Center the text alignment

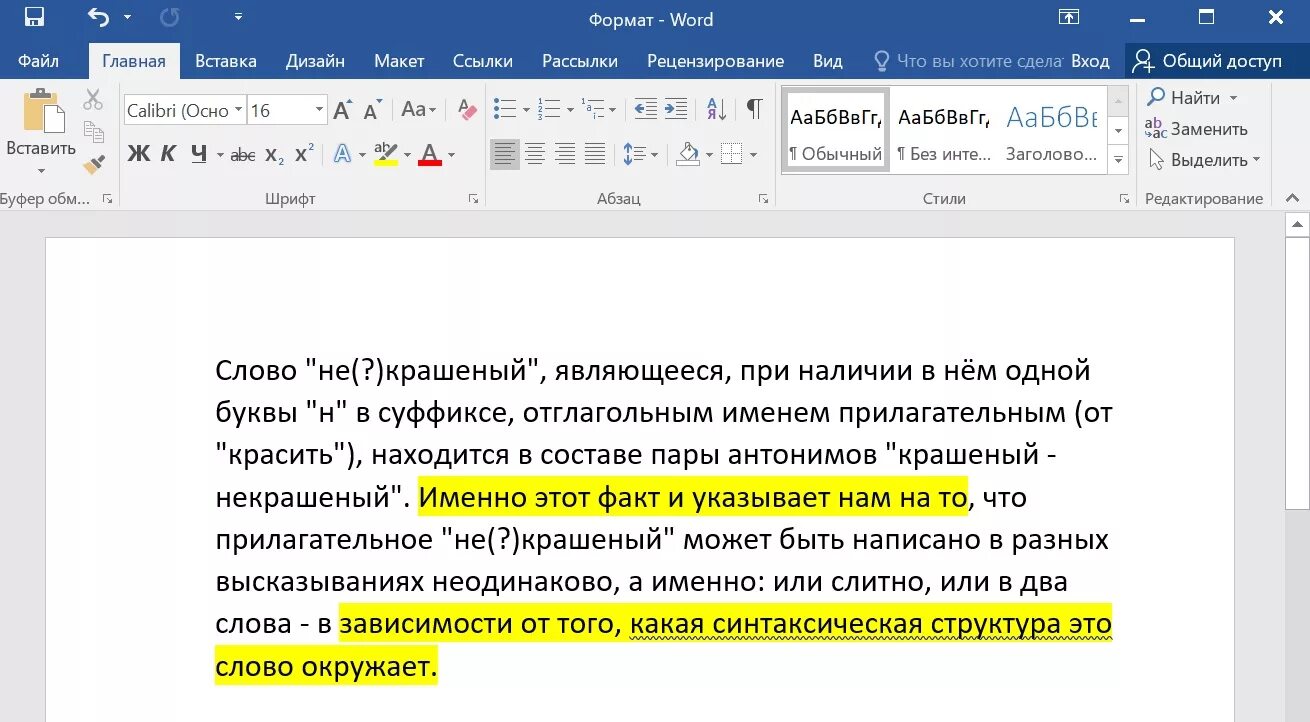tap(535, 154)
